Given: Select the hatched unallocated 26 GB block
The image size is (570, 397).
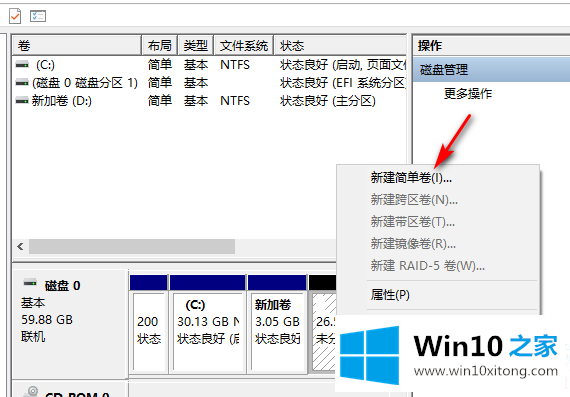Looking at the screenshot, I should [322, 324].
